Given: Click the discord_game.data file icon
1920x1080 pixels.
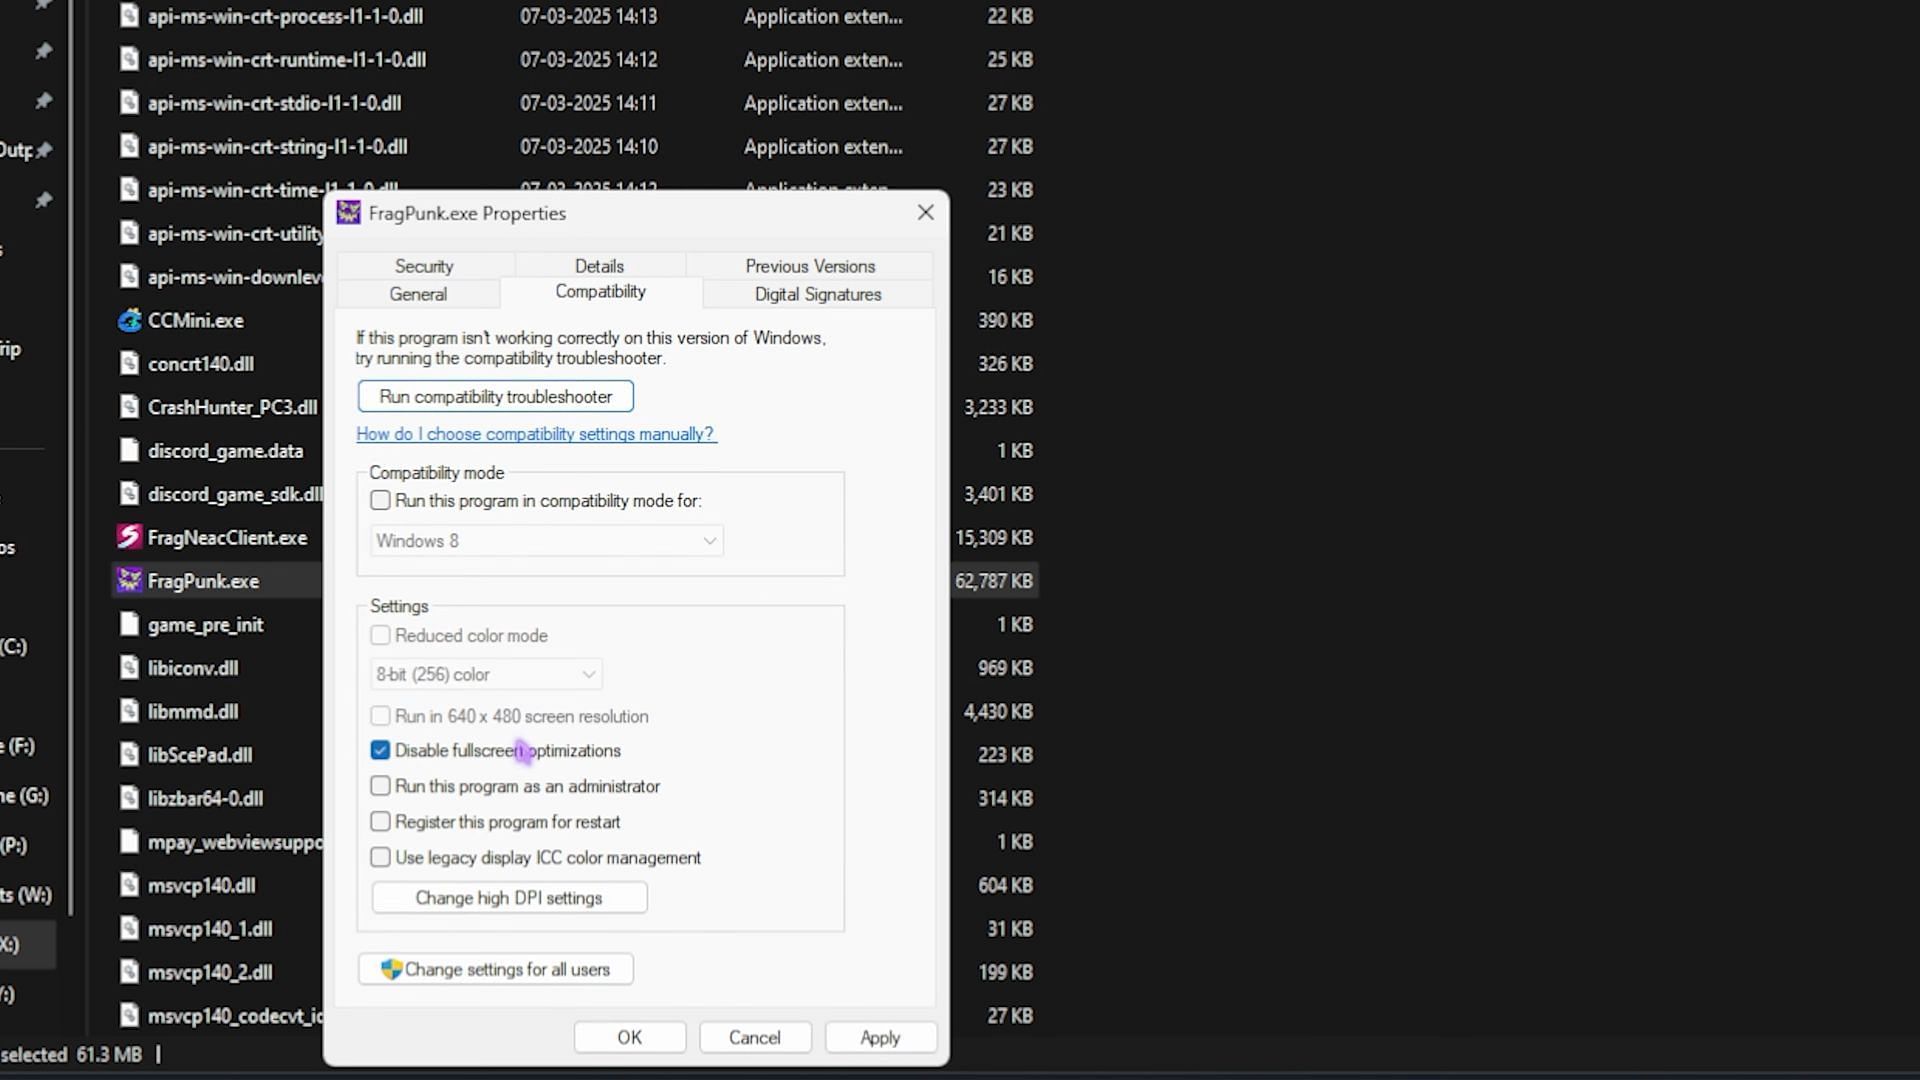Looking at the screenshot, I should point(129,450).
